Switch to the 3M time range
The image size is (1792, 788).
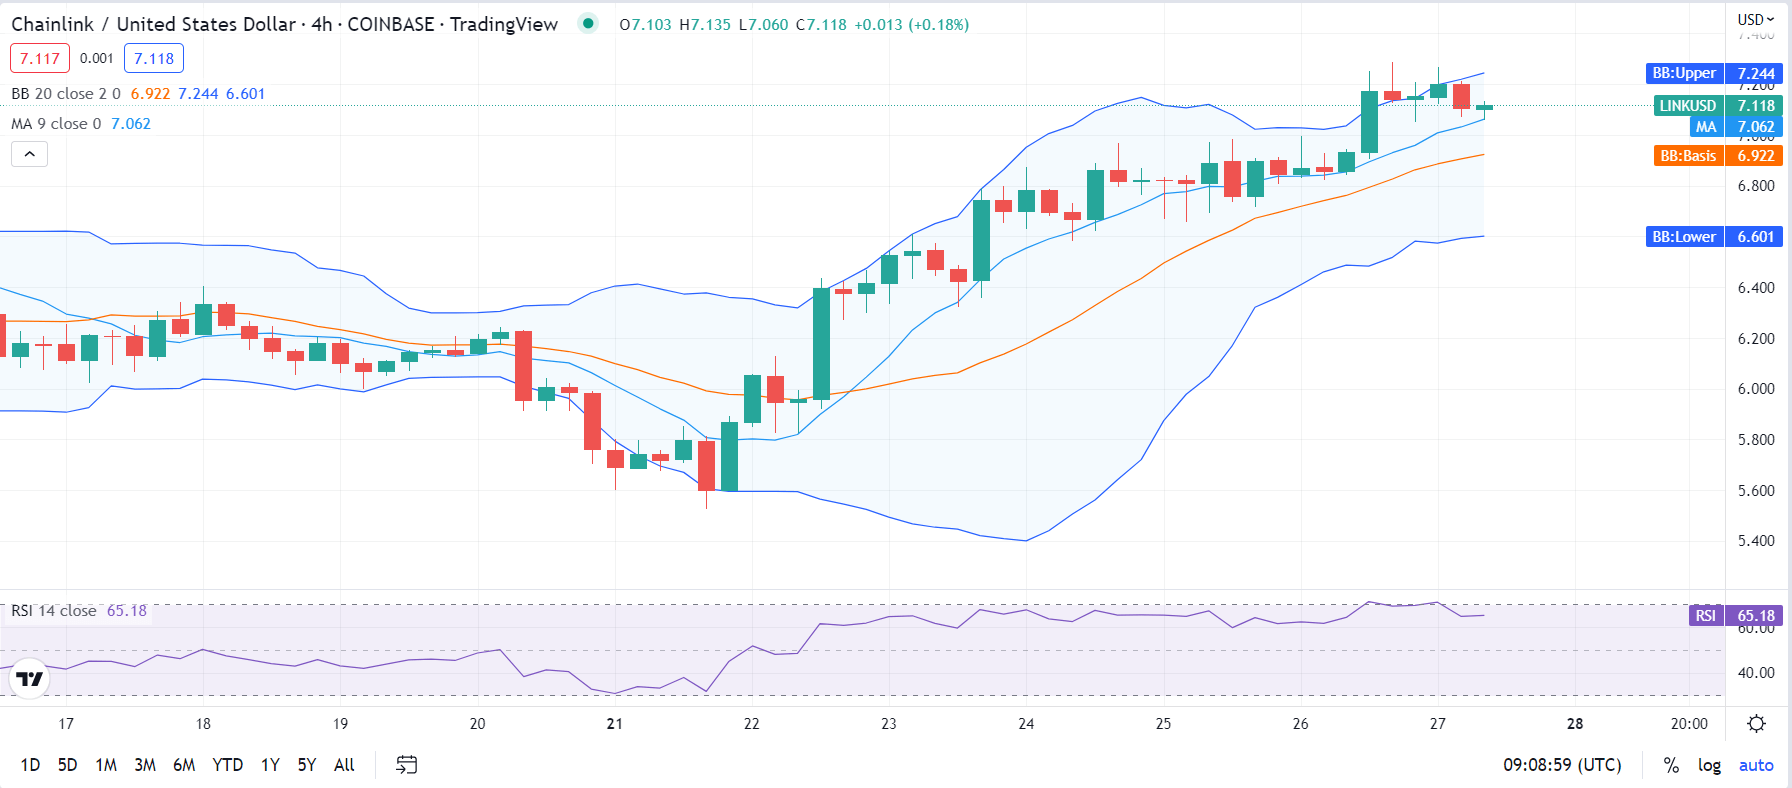pyautogui.click(x=145, y=765)
